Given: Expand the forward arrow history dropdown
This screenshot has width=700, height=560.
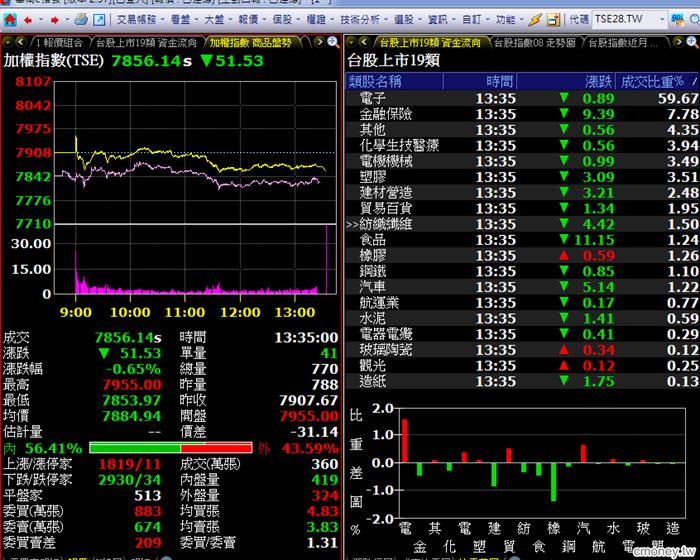Looking at the screenshot, I should click(x=67, y=20).
